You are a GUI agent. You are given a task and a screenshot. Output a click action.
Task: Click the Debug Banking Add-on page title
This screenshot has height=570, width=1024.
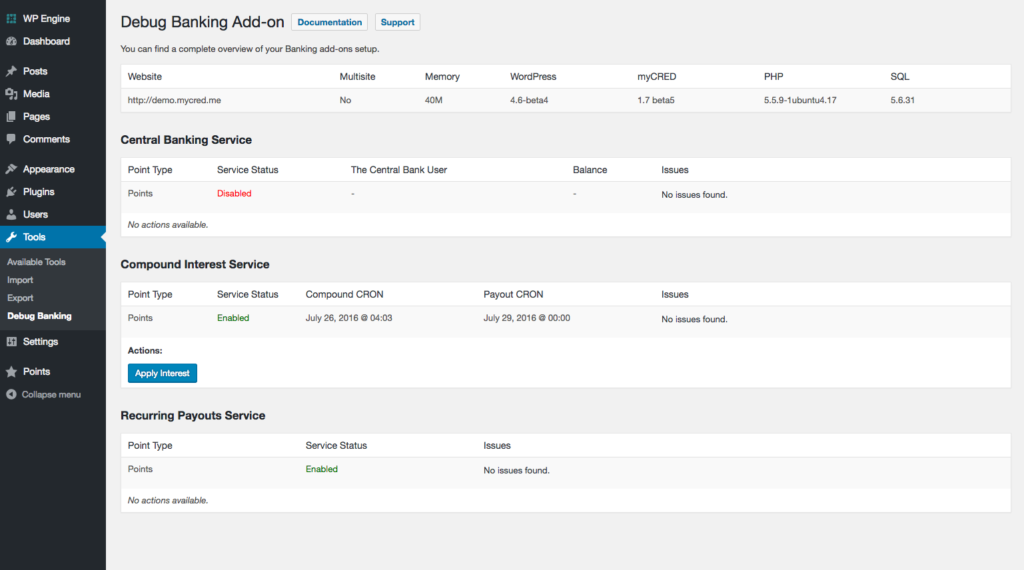tap(202, 22)
